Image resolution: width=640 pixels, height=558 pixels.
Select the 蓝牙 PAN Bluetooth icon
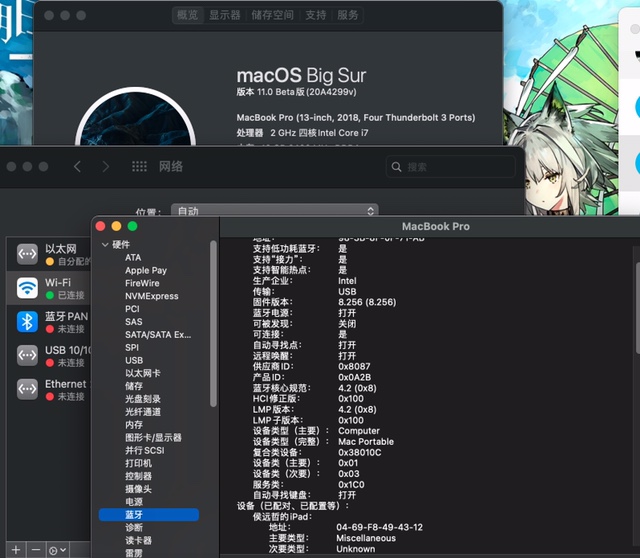(27, 322)
